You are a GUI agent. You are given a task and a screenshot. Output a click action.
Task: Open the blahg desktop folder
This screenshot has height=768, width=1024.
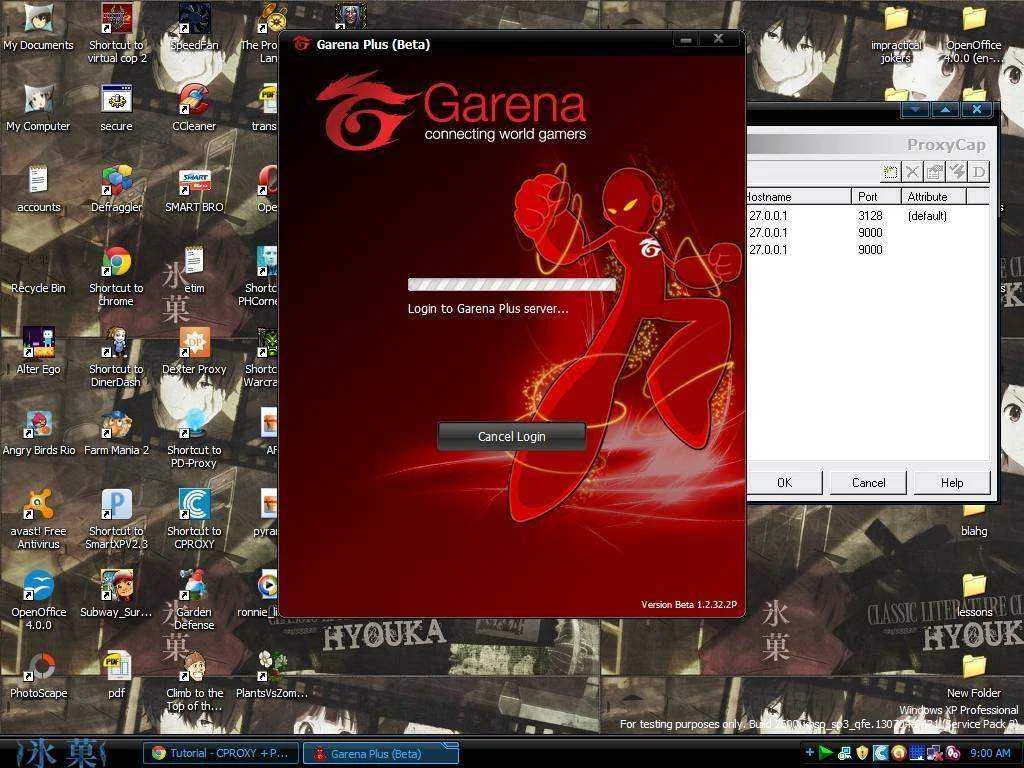click(974, 520)
